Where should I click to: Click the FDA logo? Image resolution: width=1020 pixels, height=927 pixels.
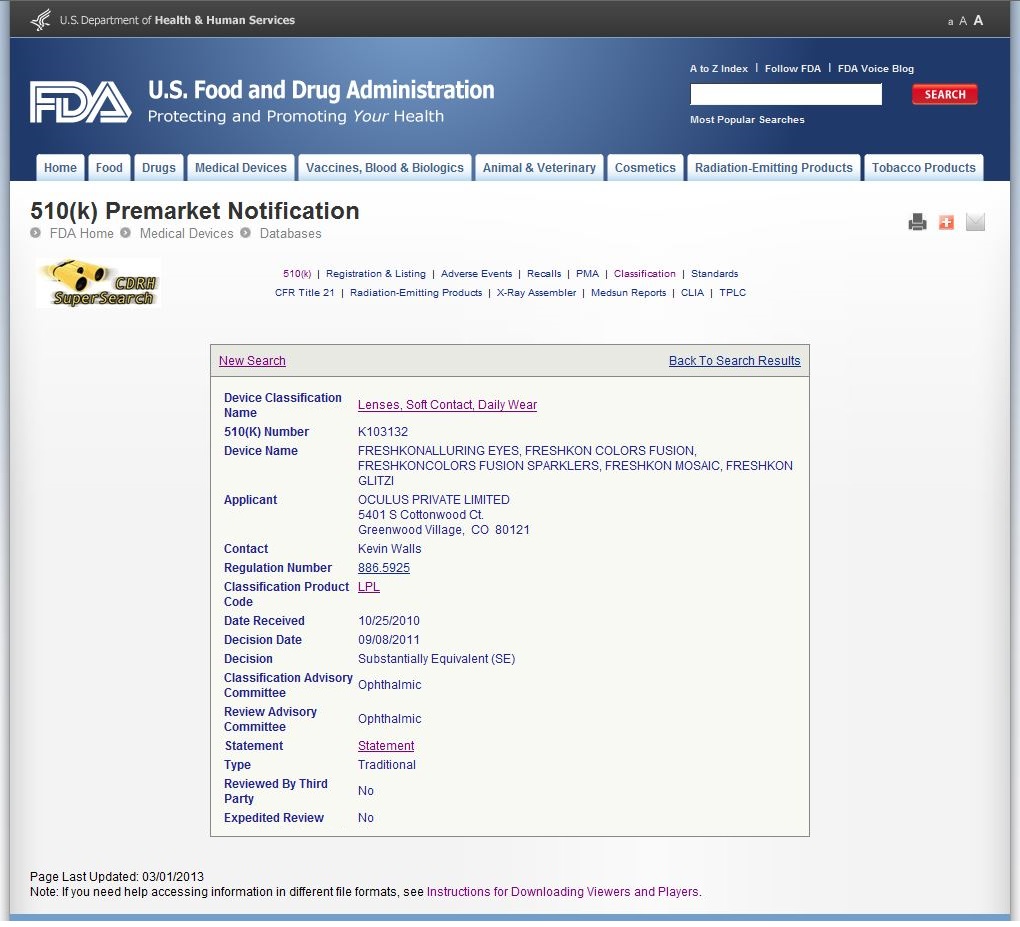click(81, 102)
